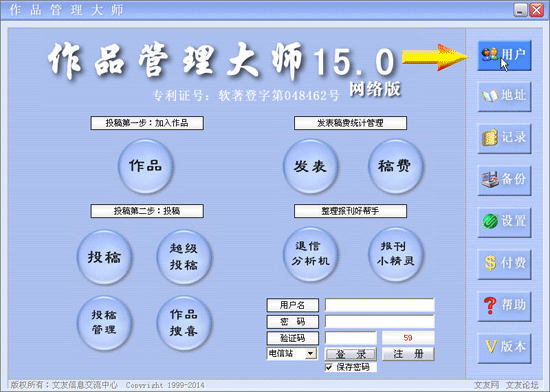Viewport: 550px width, 392px height.
Task: Open the 版本 (Version) sidebar button
Action: tap(504, 348)
